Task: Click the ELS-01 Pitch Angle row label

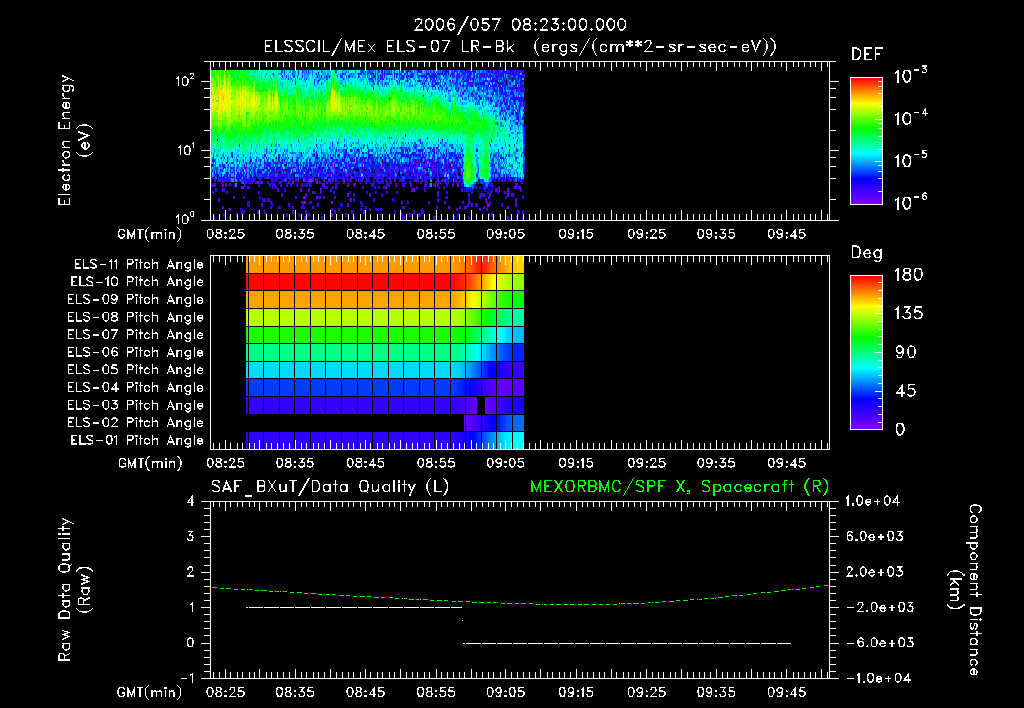Action: pyautogui.click(x=137, y=440)
